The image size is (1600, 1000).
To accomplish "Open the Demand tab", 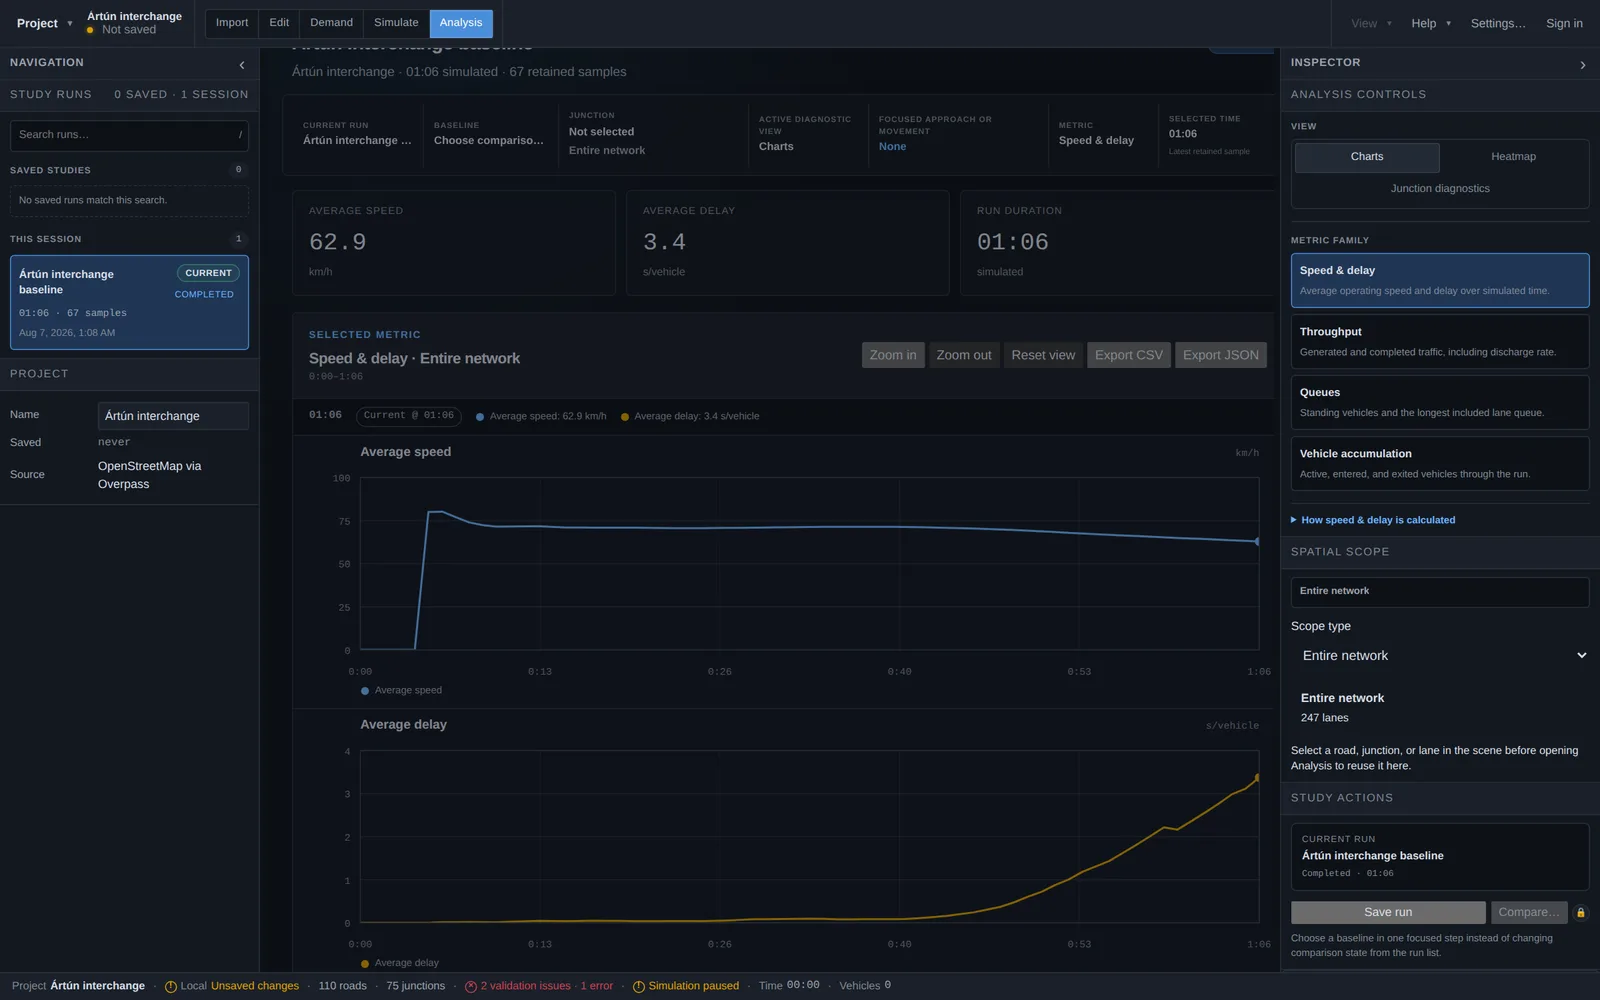I will (331, 23).
